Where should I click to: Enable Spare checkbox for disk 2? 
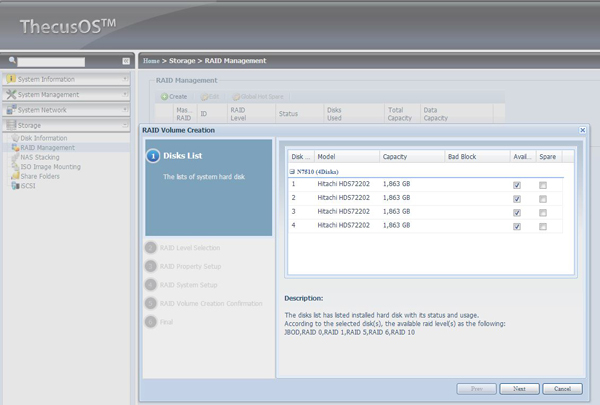(x=543, y=199)
